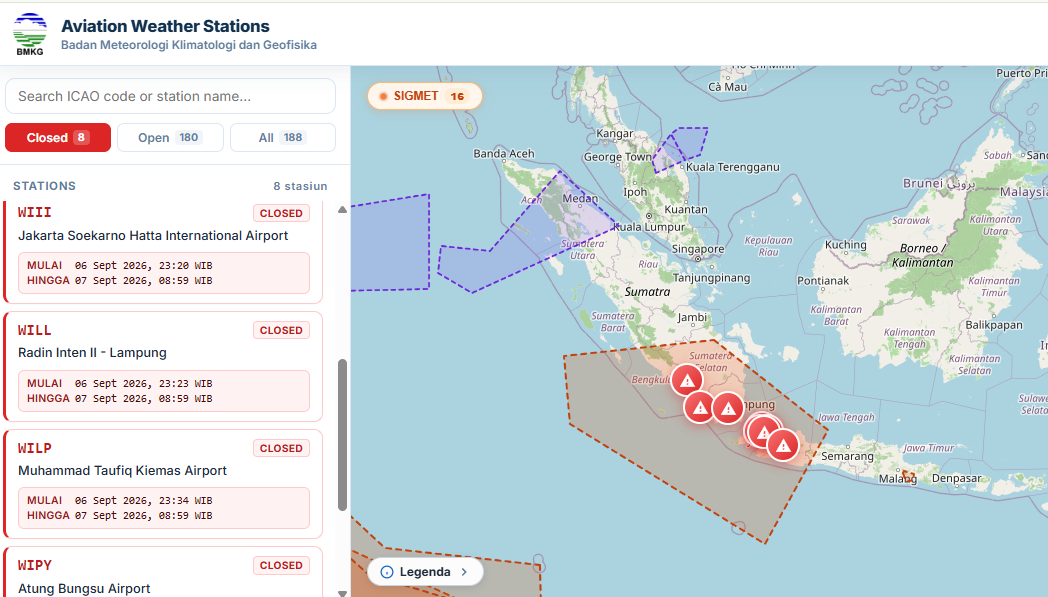Click the CLOSED badge on WIPY card
The height and width of the screenshot is (597, 1048).
tap(281, 566)
